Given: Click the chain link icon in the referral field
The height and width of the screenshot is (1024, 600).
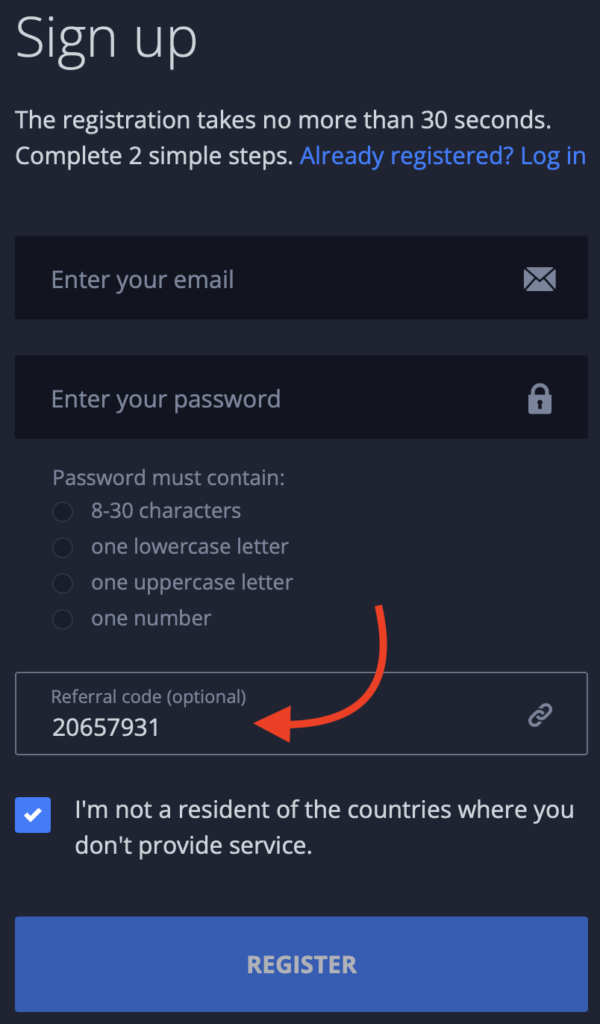Looking at the screenshot, I should pos(540,714).
